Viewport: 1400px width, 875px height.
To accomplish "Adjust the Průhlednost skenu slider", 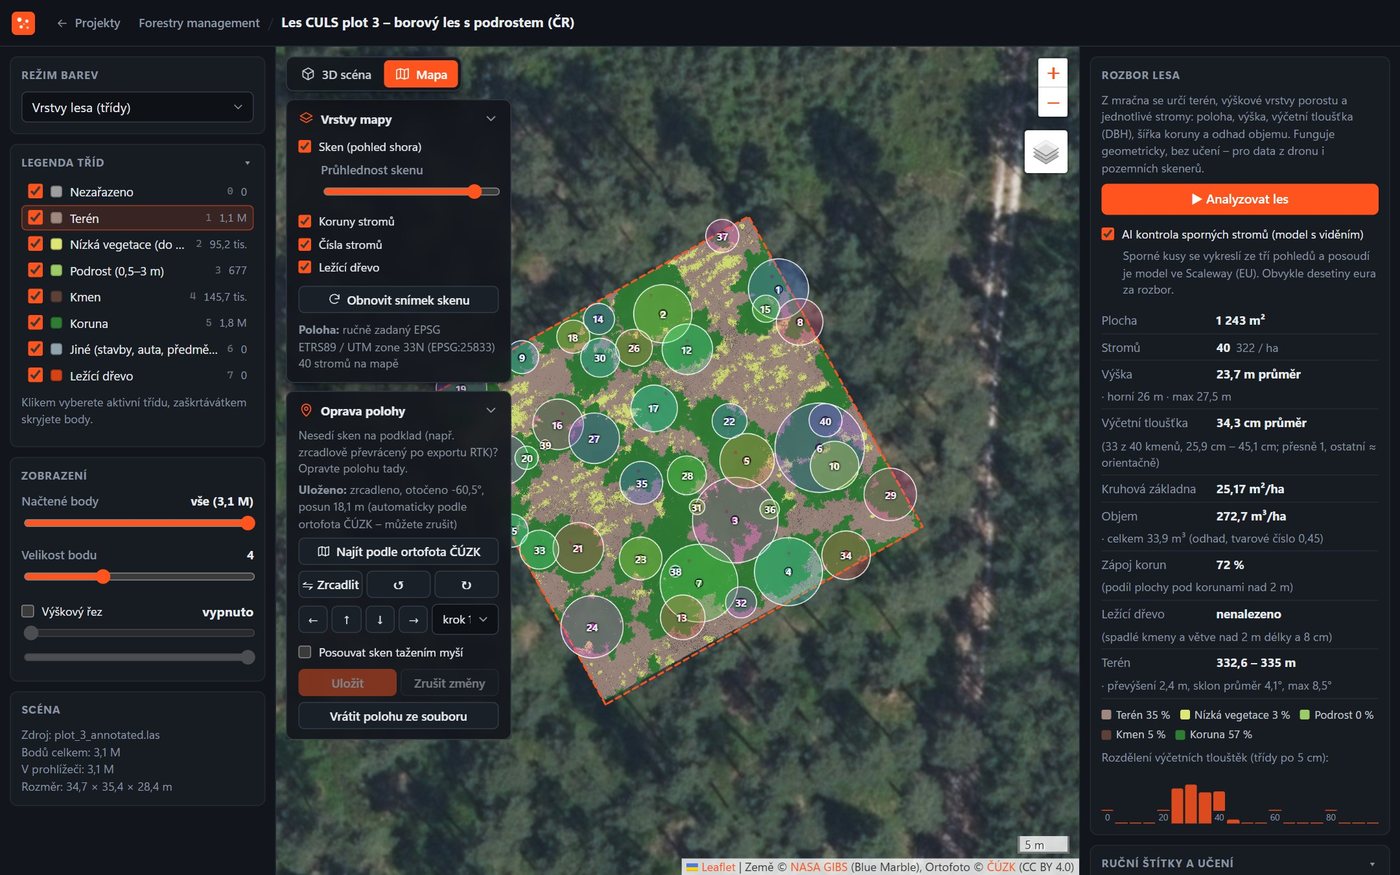I will tap(411, 192).
